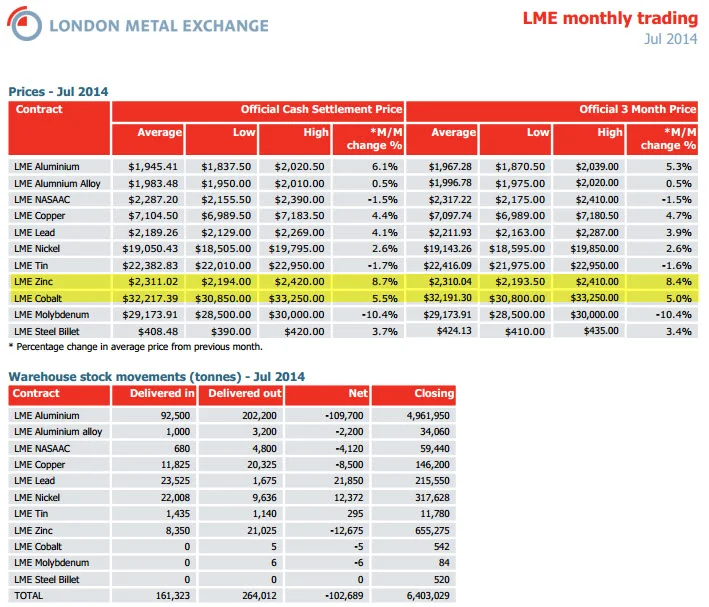Image resolution: width=709 pixels, height=607 pixels.
Task: Click NASAAC delivered in value 680
Action: [x=182, y=449]
